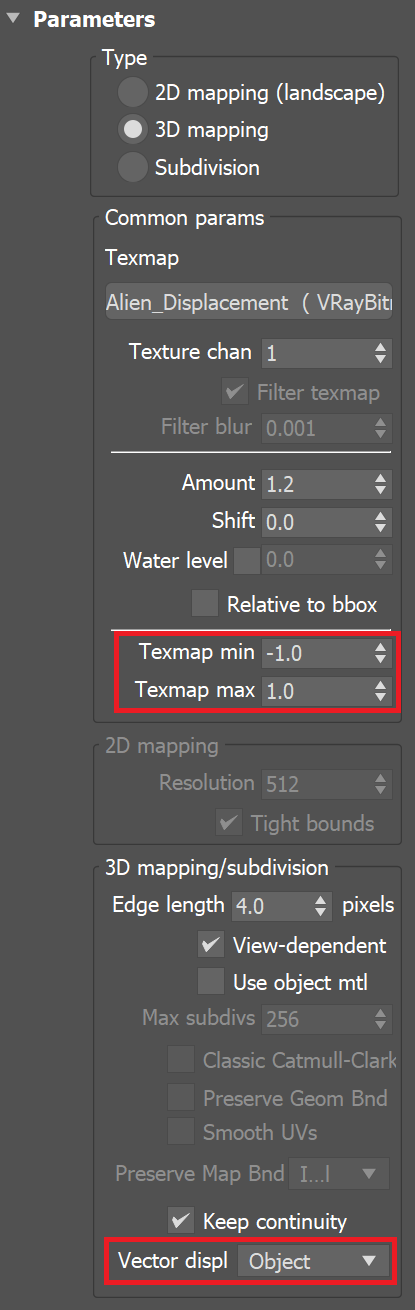Select the Subdivision type radio button
The image size is (415, 1310).
[x=133, y=167]
